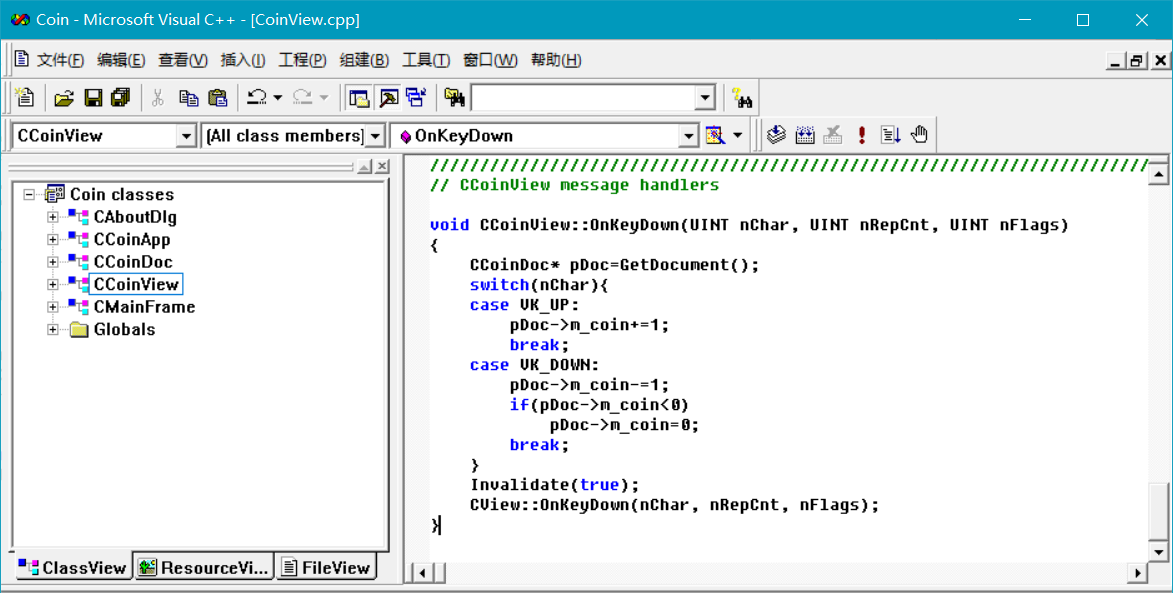
Task: Open the redo history dropdown arrow
Action: pyautogui.click(x=323, y=98)
